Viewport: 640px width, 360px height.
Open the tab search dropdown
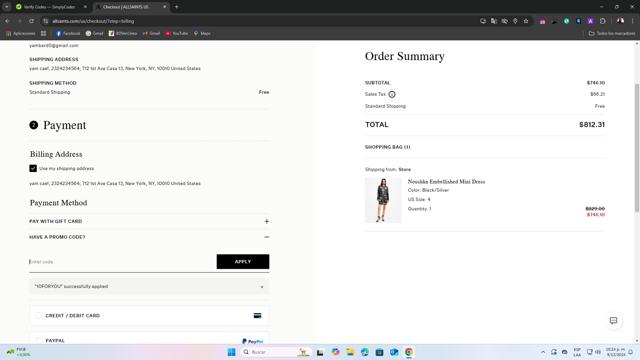7,7
